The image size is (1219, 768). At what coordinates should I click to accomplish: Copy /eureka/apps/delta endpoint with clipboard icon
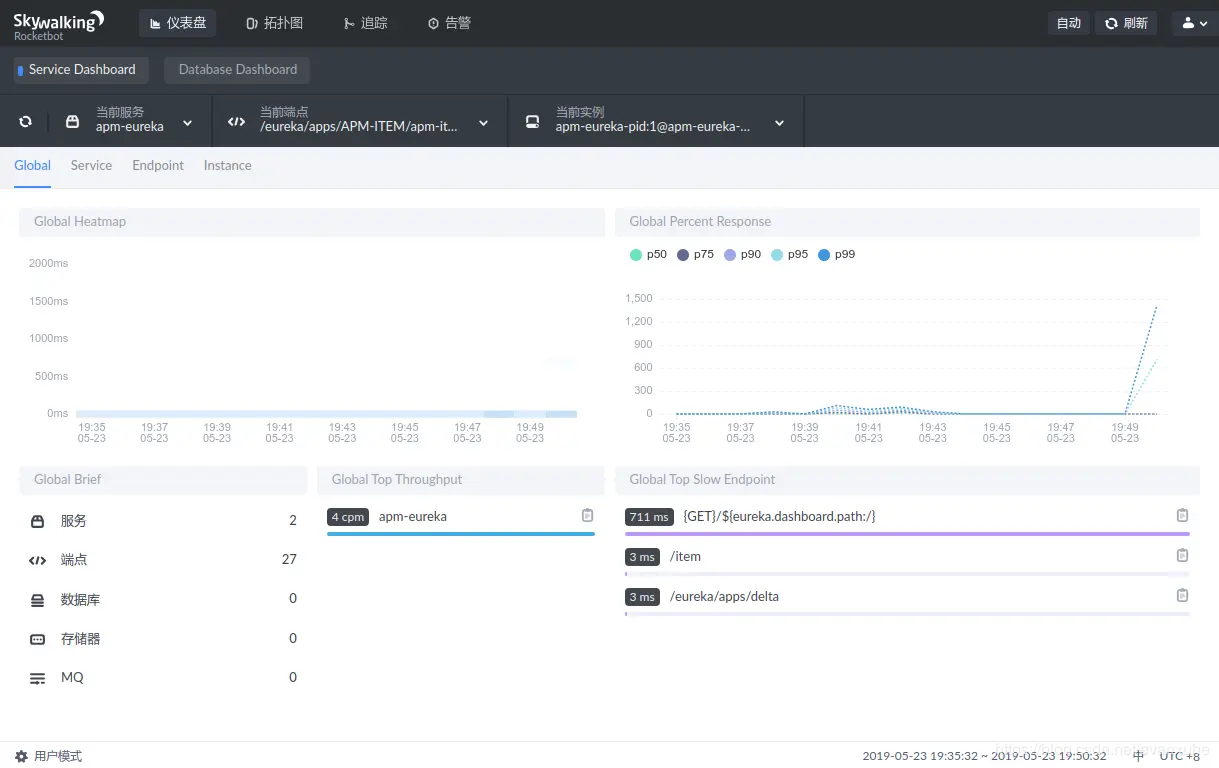click(1182, 596)
